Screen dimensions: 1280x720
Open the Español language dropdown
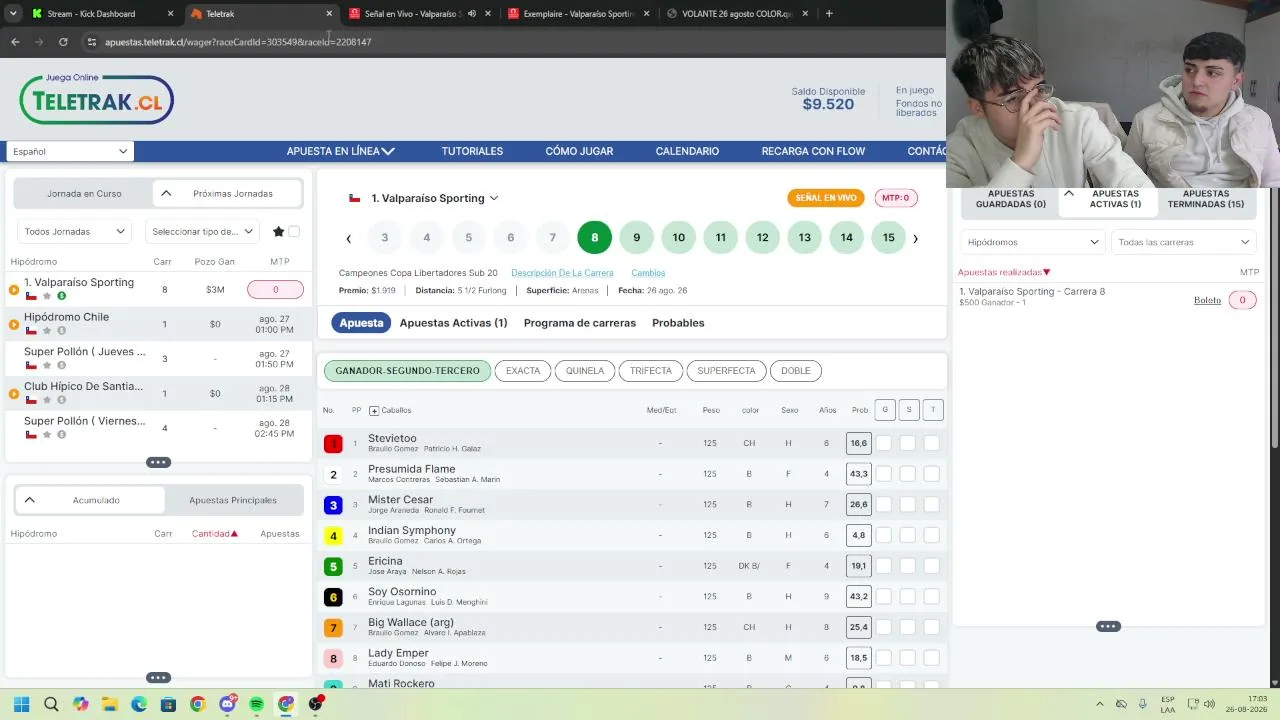pyautogui.click(x=70, y=151)
